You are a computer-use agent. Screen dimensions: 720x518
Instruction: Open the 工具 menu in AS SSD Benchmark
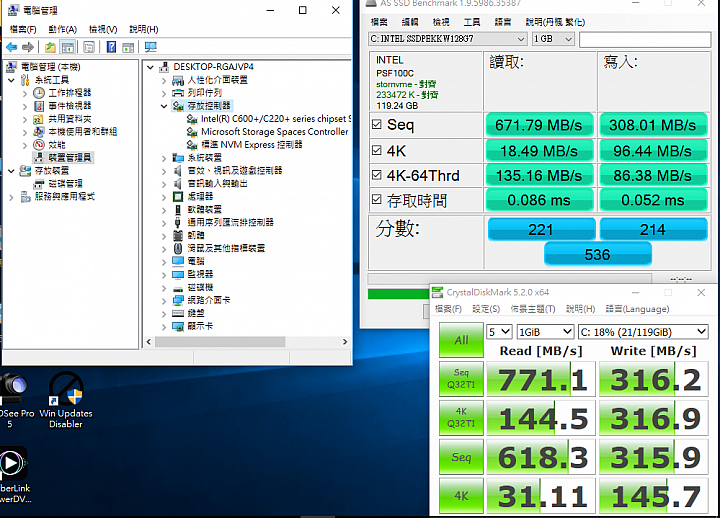[x=472, y=22]
